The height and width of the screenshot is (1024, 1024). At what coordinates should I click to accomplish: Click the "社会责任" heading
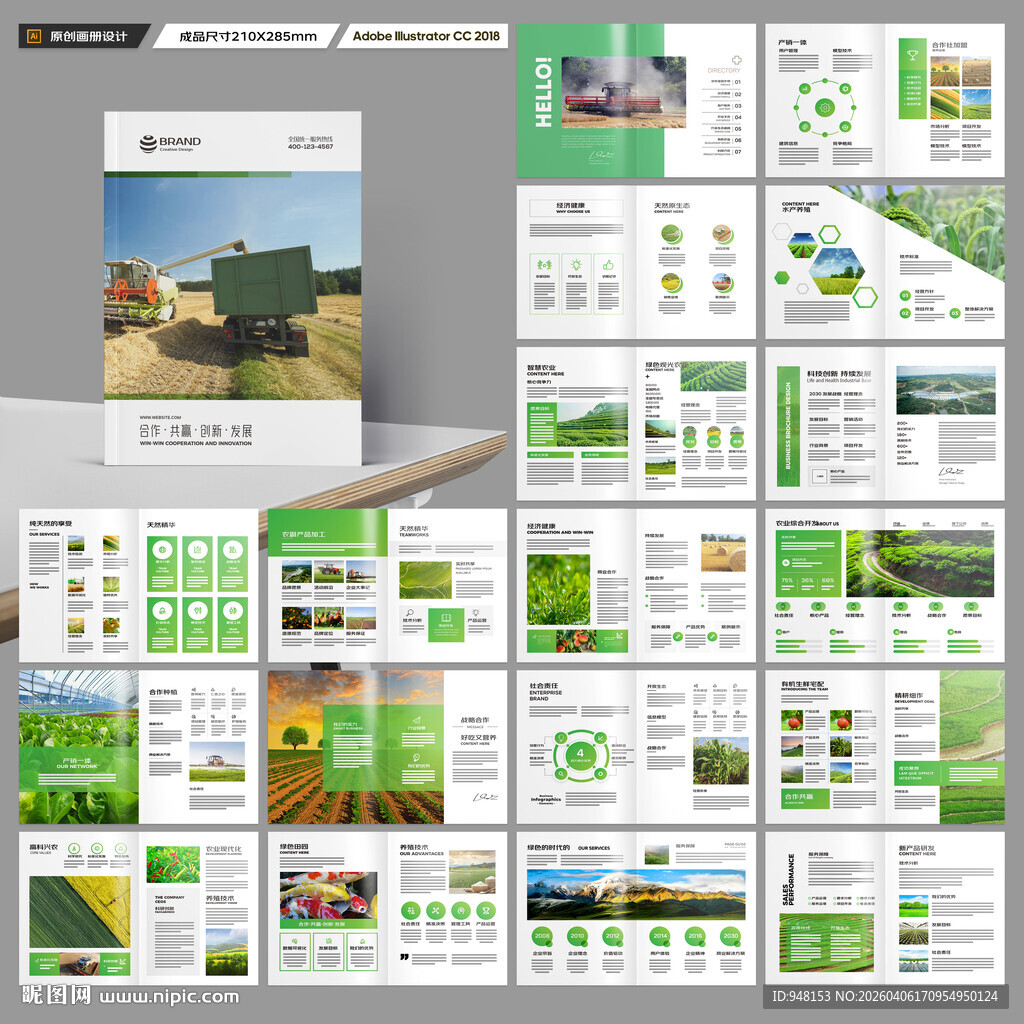pyautogui.click(x=544, y=686)
